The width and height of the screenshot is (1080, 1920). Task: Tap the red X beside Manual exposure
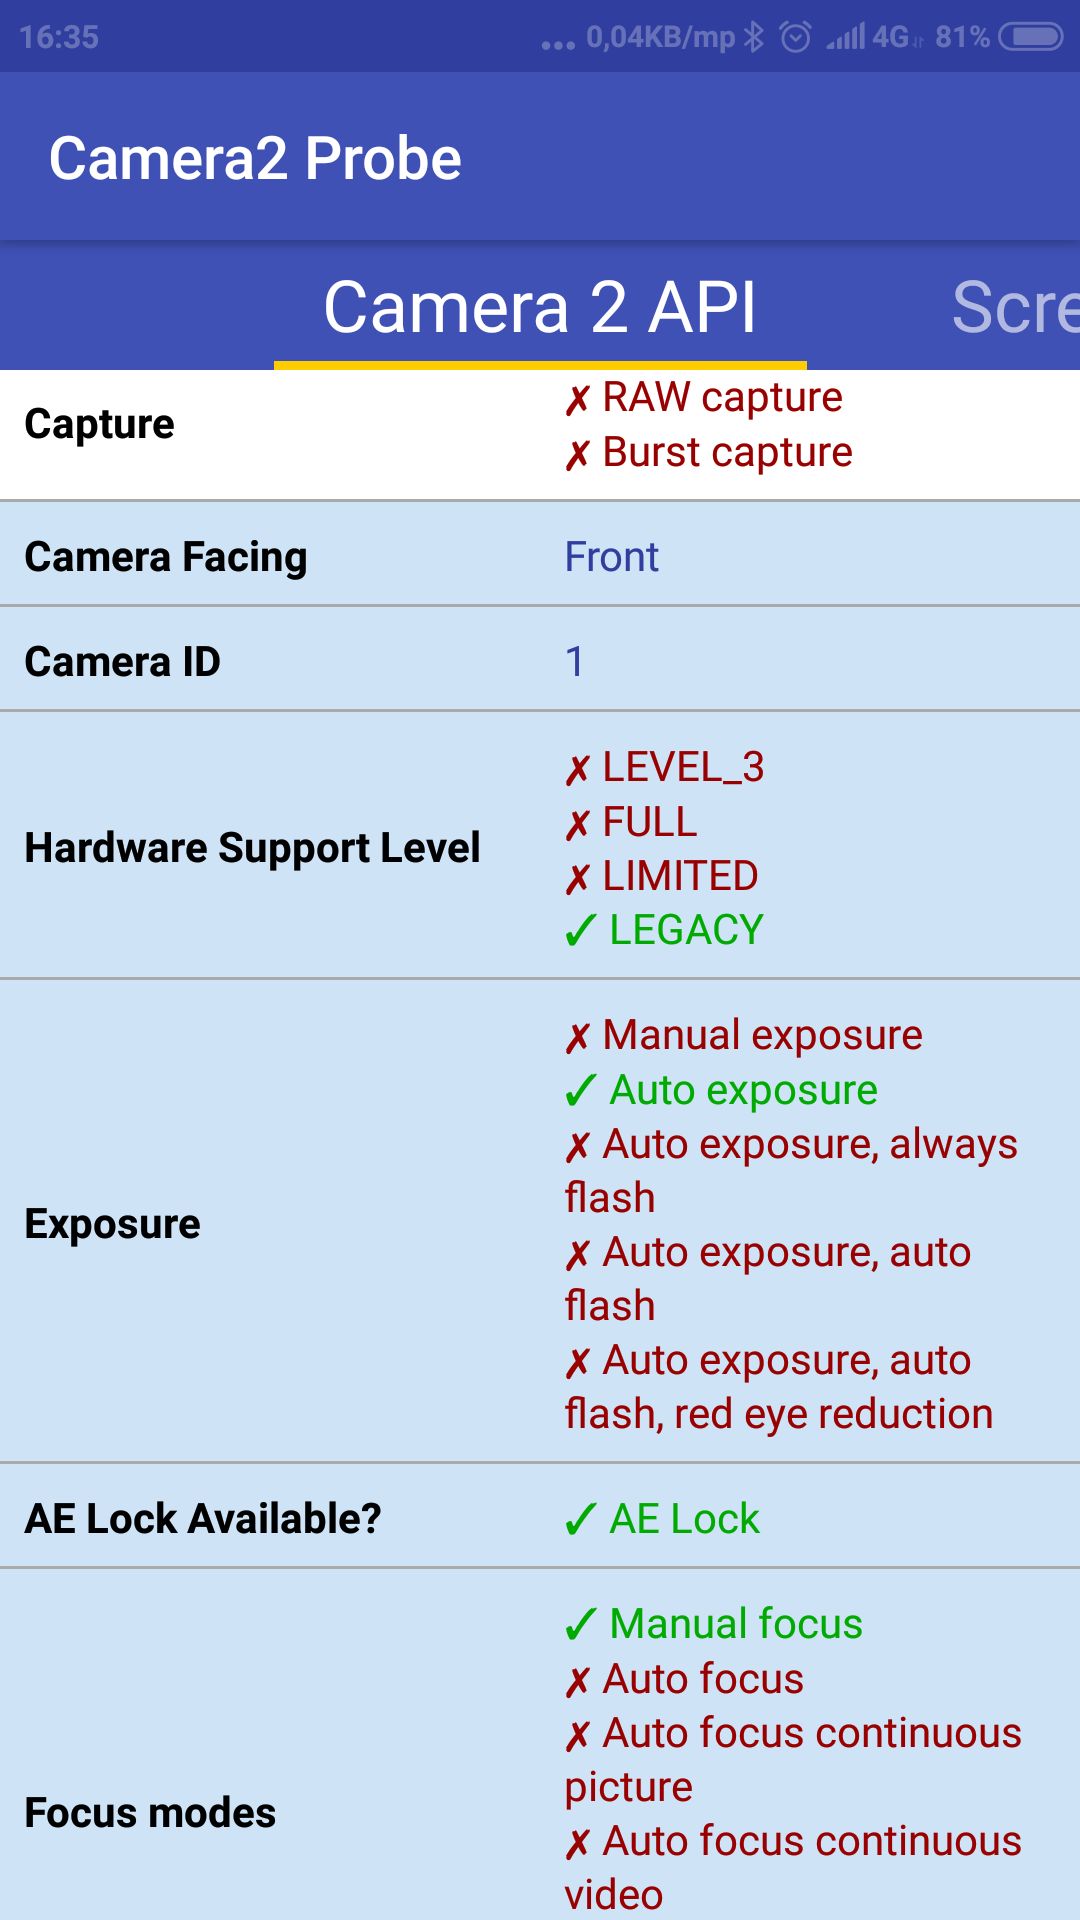577,1038
